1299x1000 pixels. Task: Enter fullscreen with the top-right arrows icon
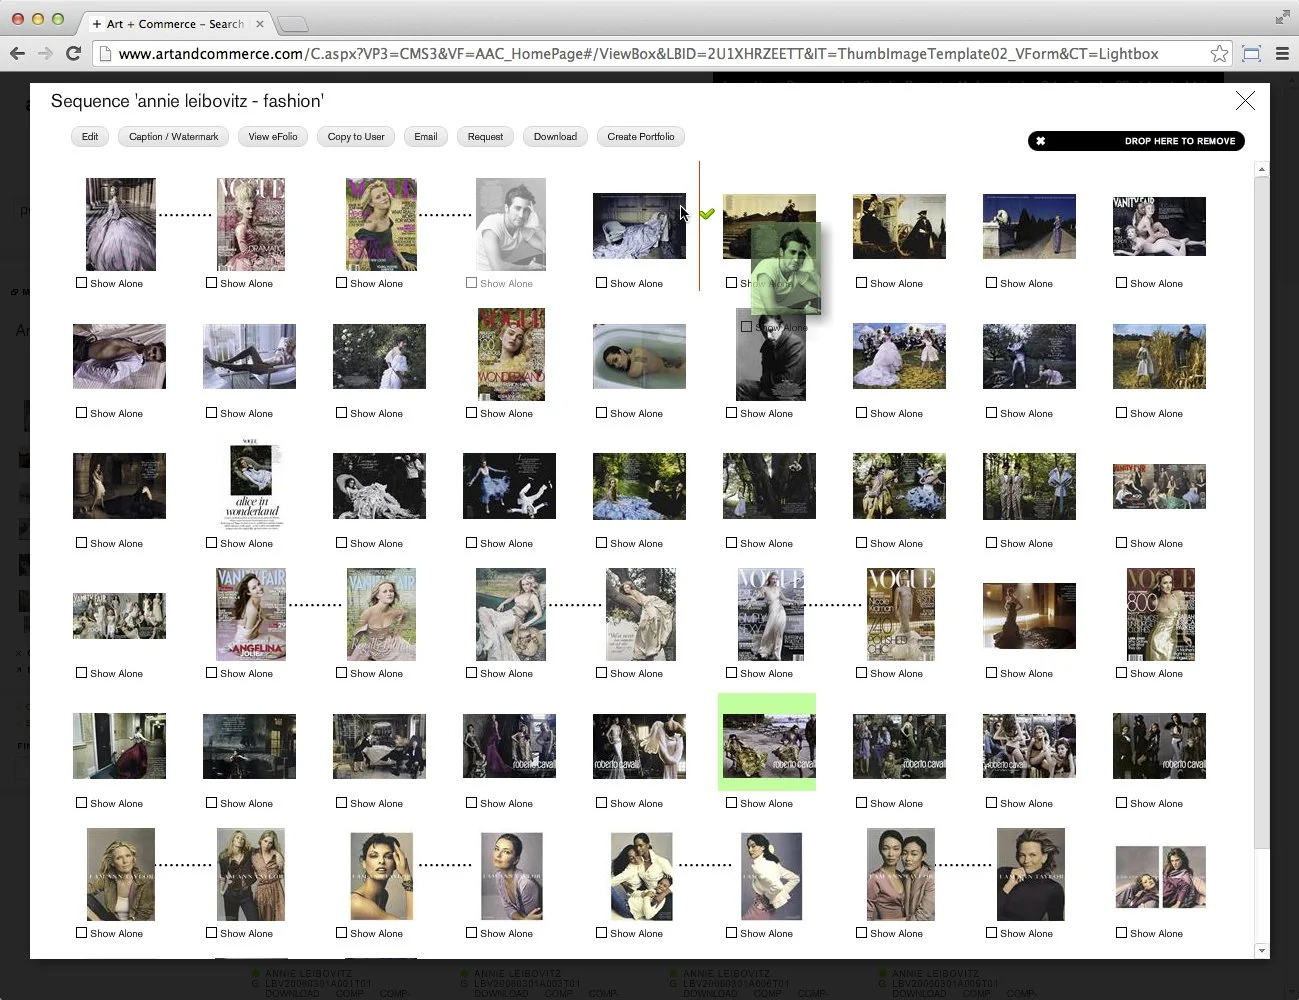point(1283,17)
